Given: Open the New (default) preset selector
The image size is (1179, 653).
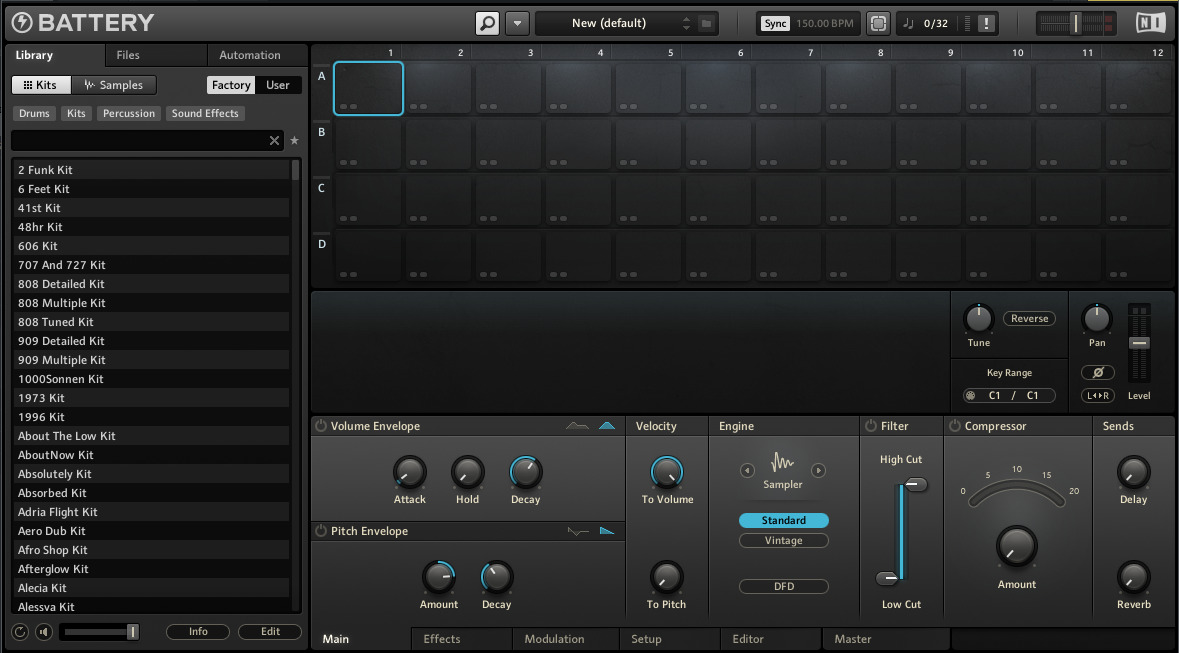Looking at the screenshot, I should pyautogui.click(x=608, y=23).
